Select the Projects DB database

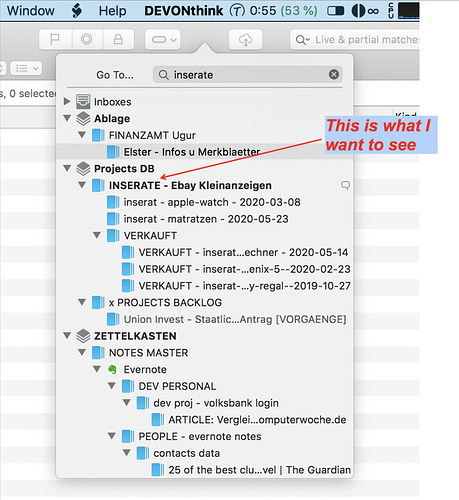(x=124, y=168)
